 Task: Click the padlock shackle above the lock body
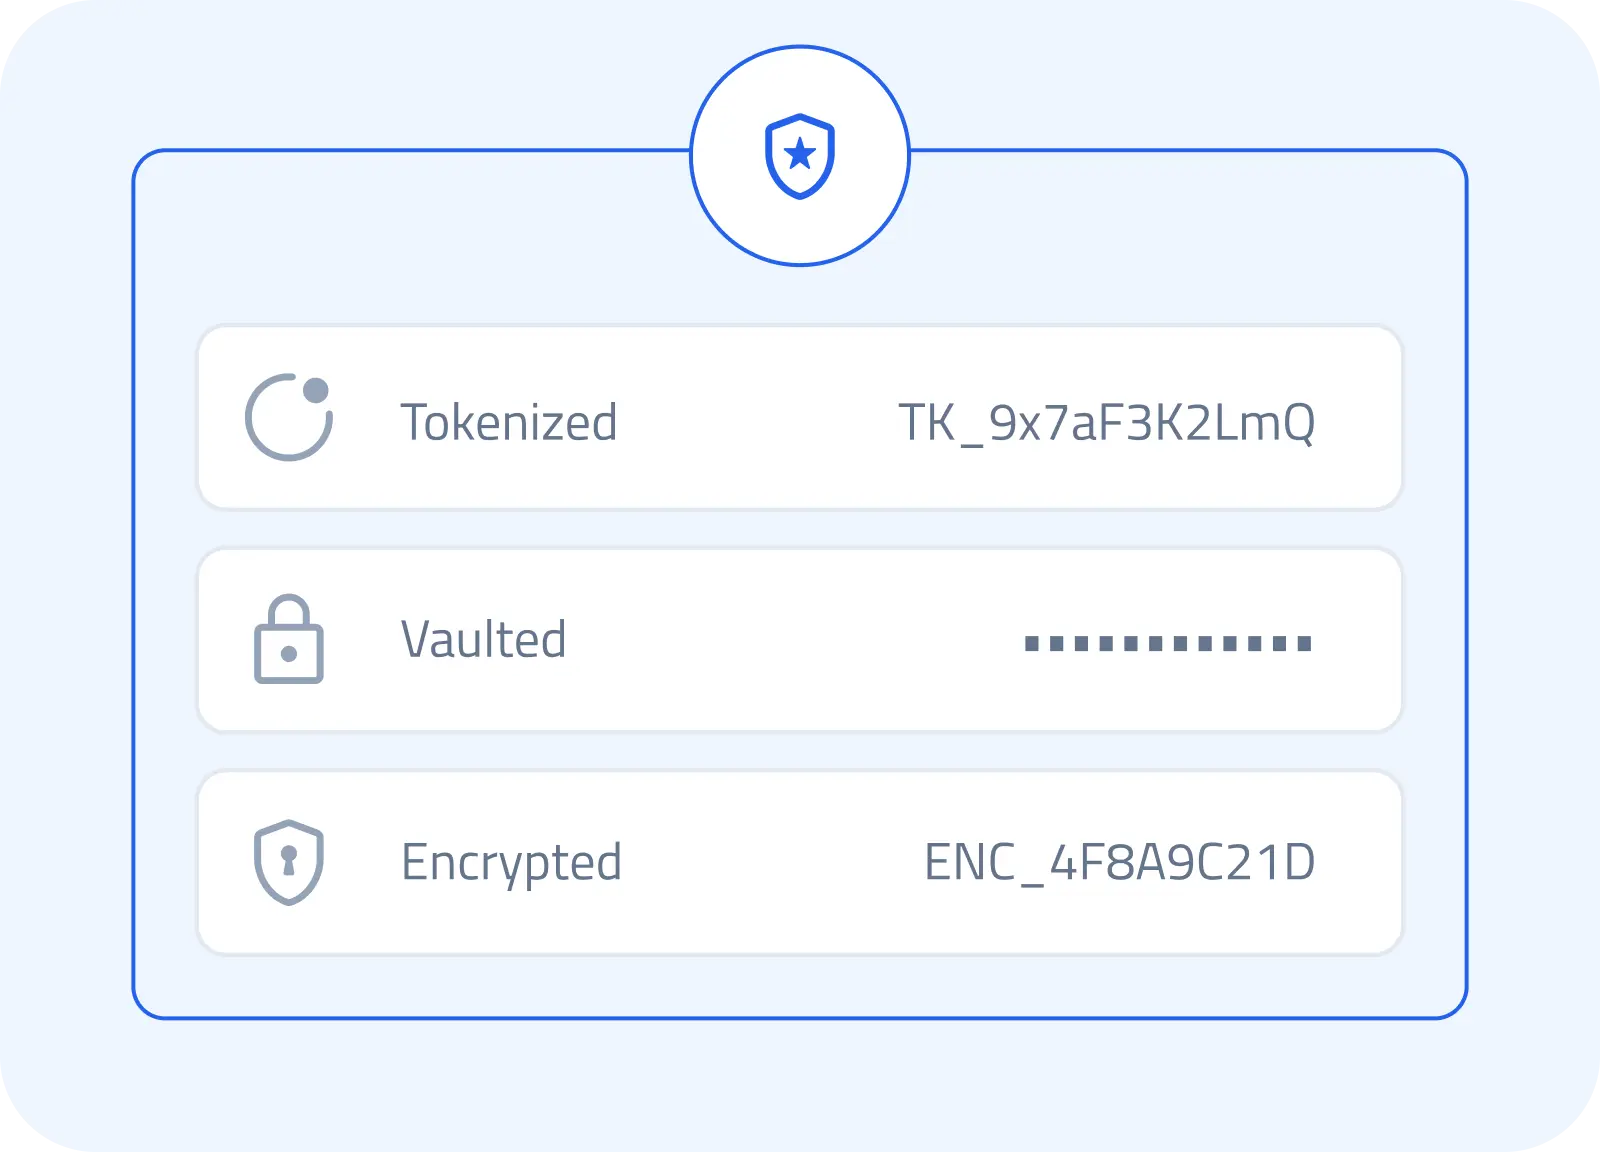pyautogui.click(x=289, y=609)
